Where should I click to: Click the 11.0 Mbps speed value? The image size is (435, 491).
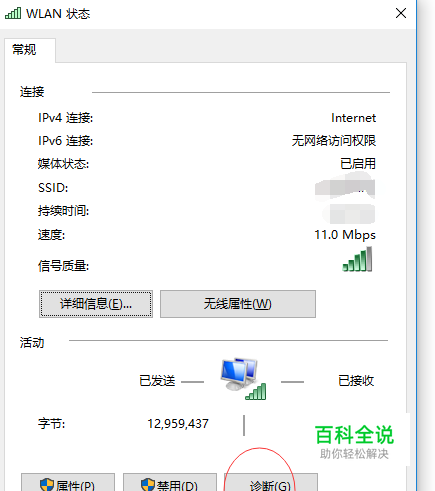pyautogui.click(x=345, y=235)
